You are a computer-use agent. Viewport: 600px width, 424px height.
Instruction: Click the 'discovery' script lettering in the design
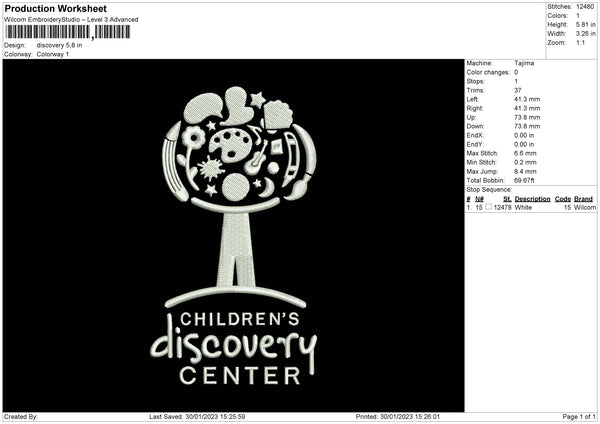pos(234,344)
